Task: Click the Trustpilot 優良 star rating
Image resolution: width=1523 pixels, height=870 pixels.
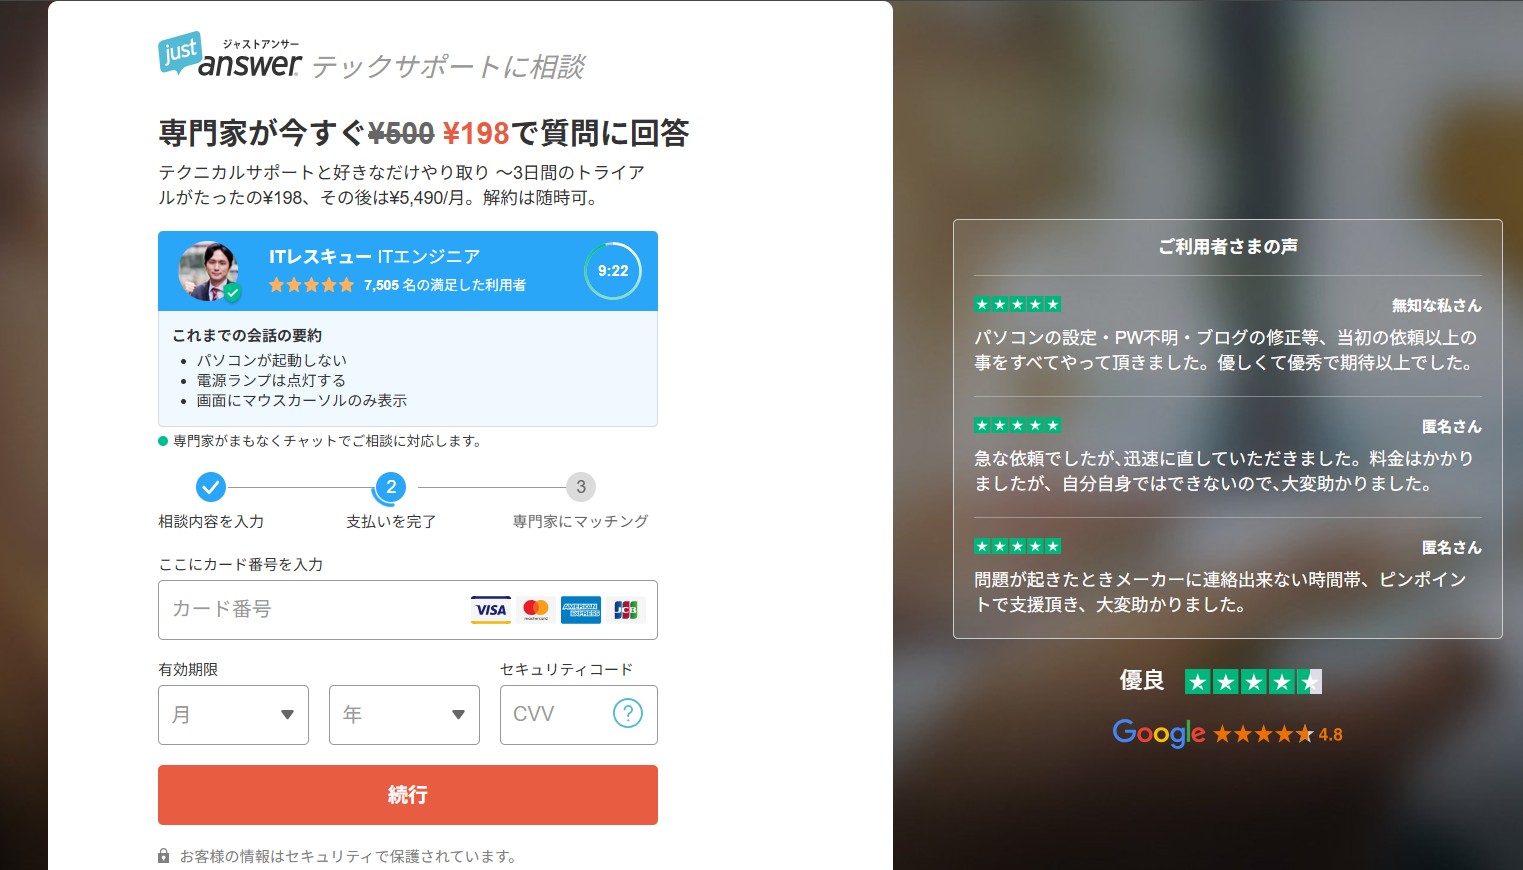Action: click(x=1252, y=682)
